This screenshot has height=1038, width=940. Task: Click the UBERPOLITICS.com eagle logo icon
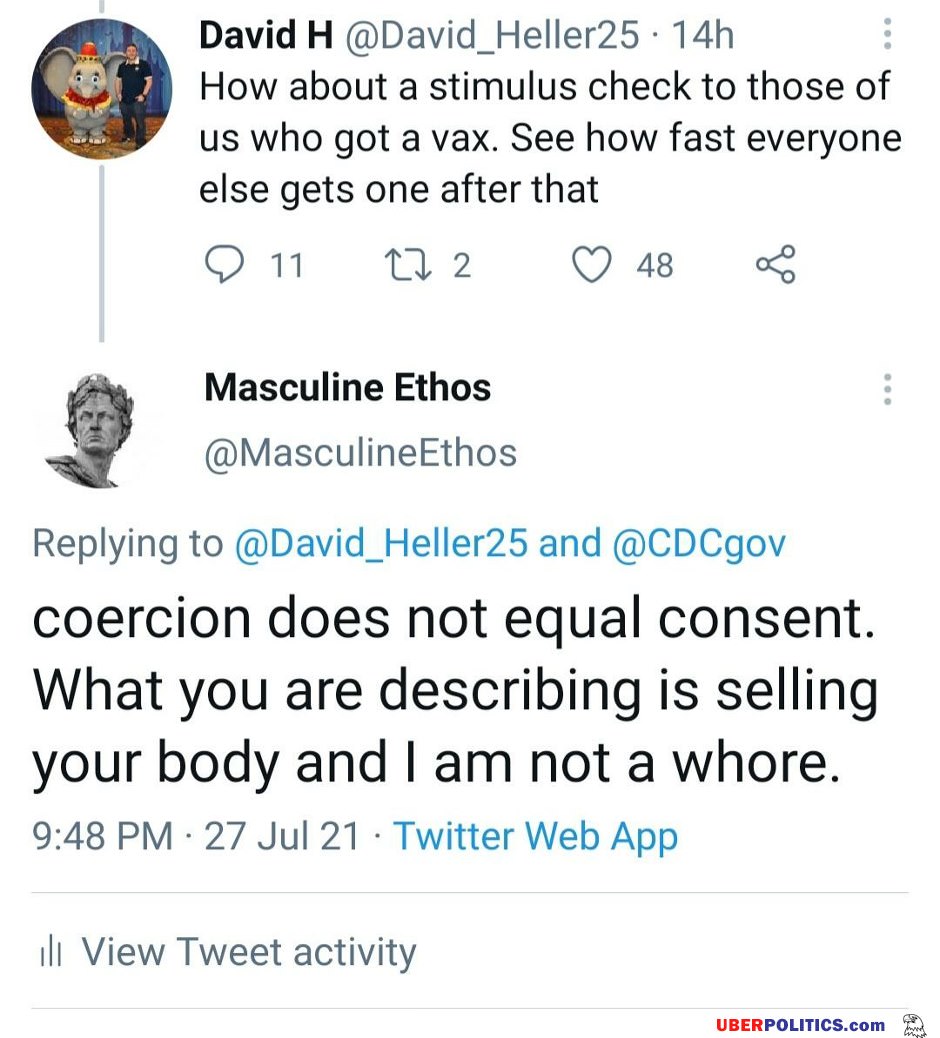click(x=914, y=1024)
